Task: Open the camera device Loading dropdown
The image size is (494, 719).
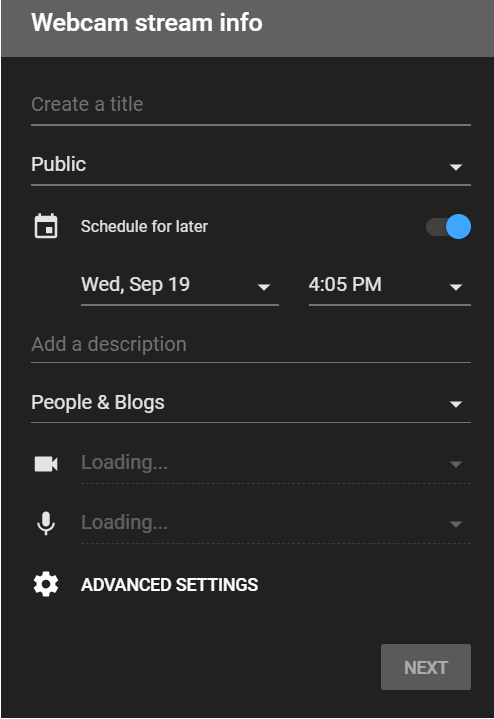Action: [276, 463]
